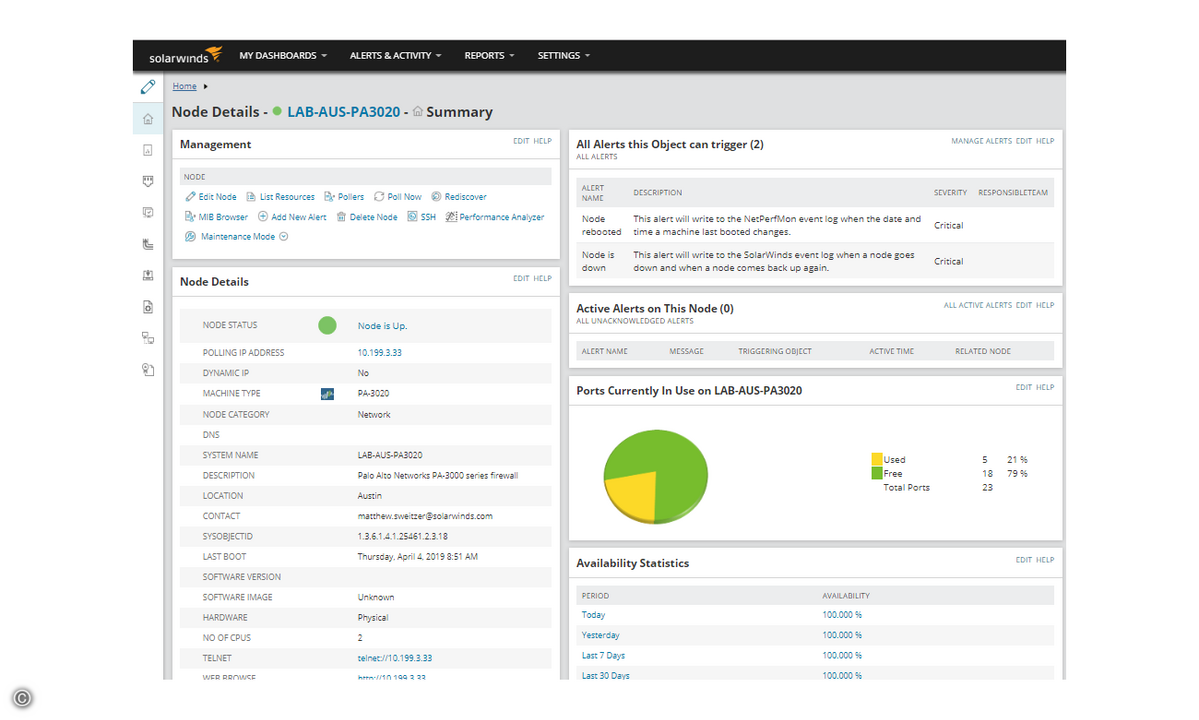This screenshot has width=1199, height=720.
Task: Click the sysObjectID value 1.3.6.1.4.1.25461.2.3.18
Action: click(403, 537)
